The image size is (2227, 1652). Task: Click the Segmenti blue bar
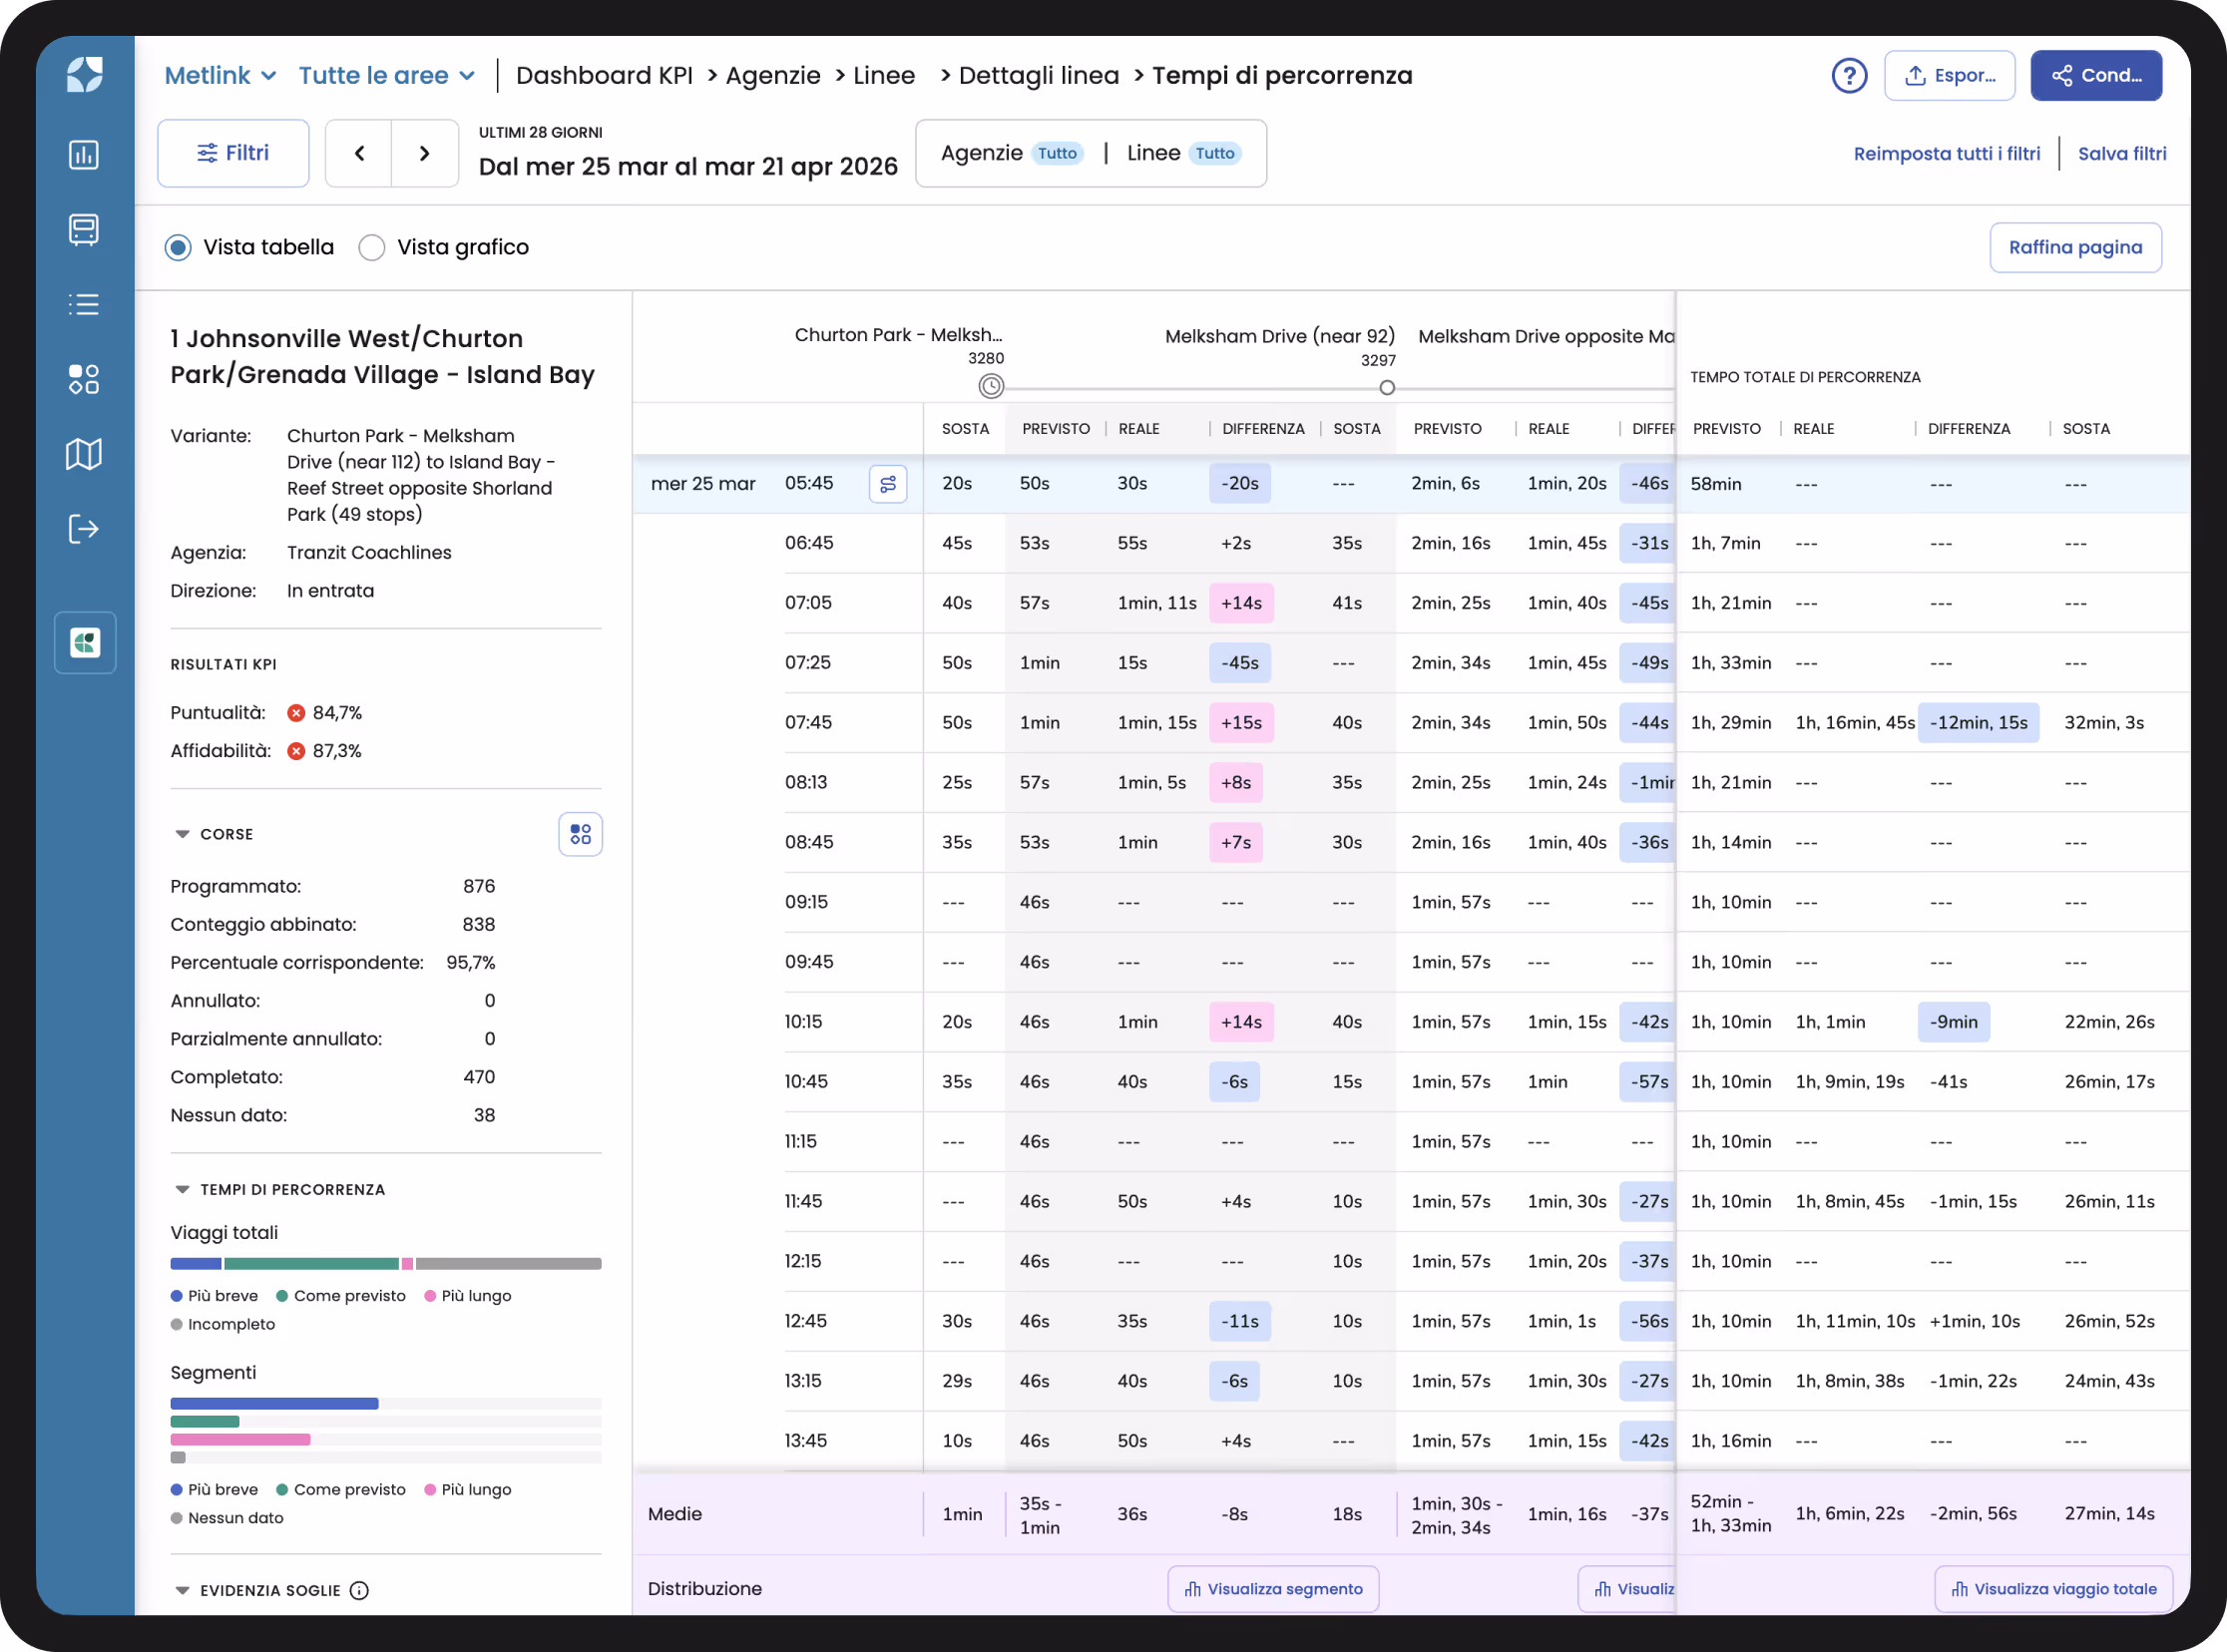tap(274, 1403)
